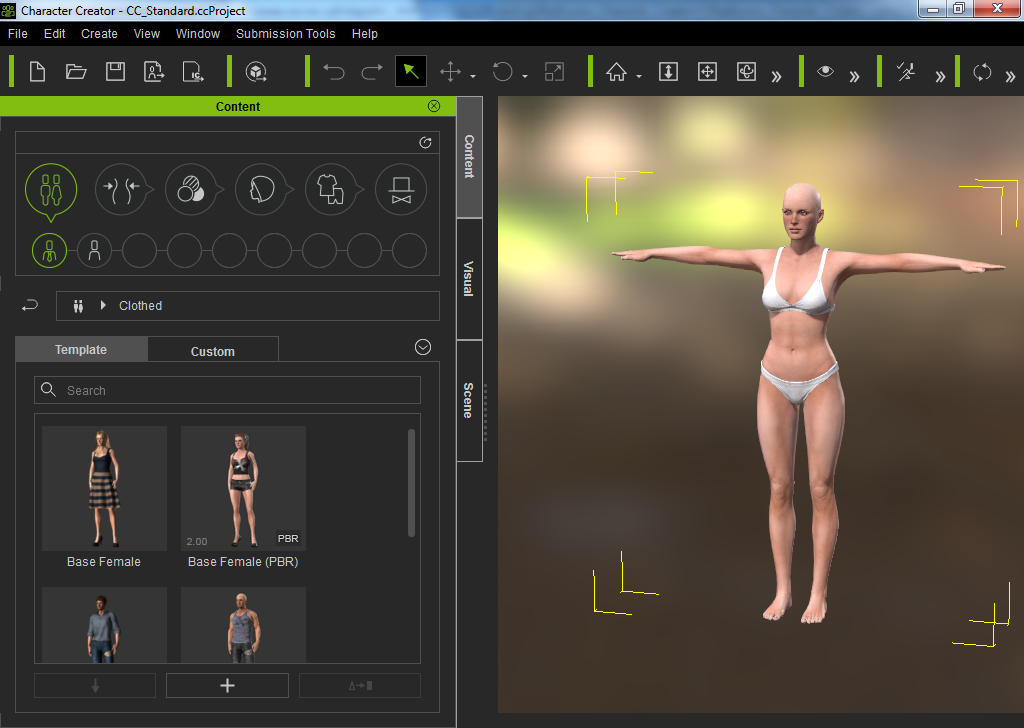Click the Redo arrow in the toolbar
This screenshot has height=728, width=1024.
coord(372,72)
